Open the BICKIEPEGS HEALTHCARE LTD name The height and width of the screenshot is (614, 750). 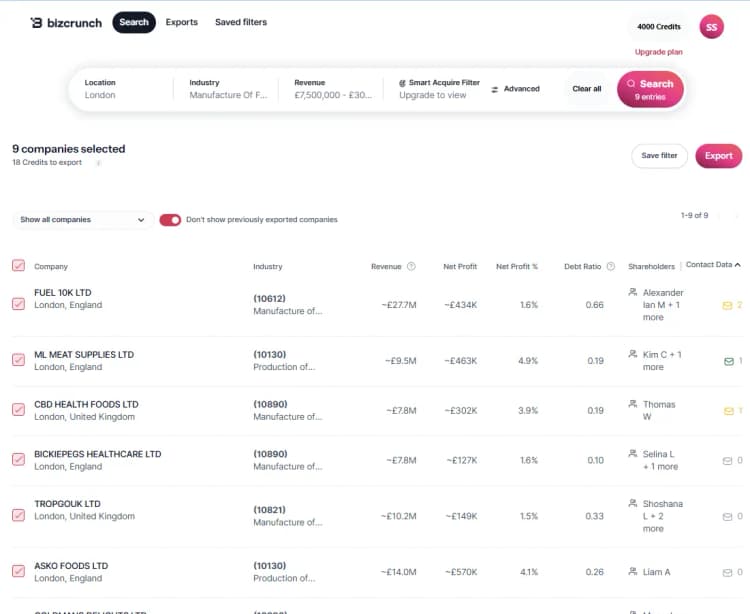[98, 454]
